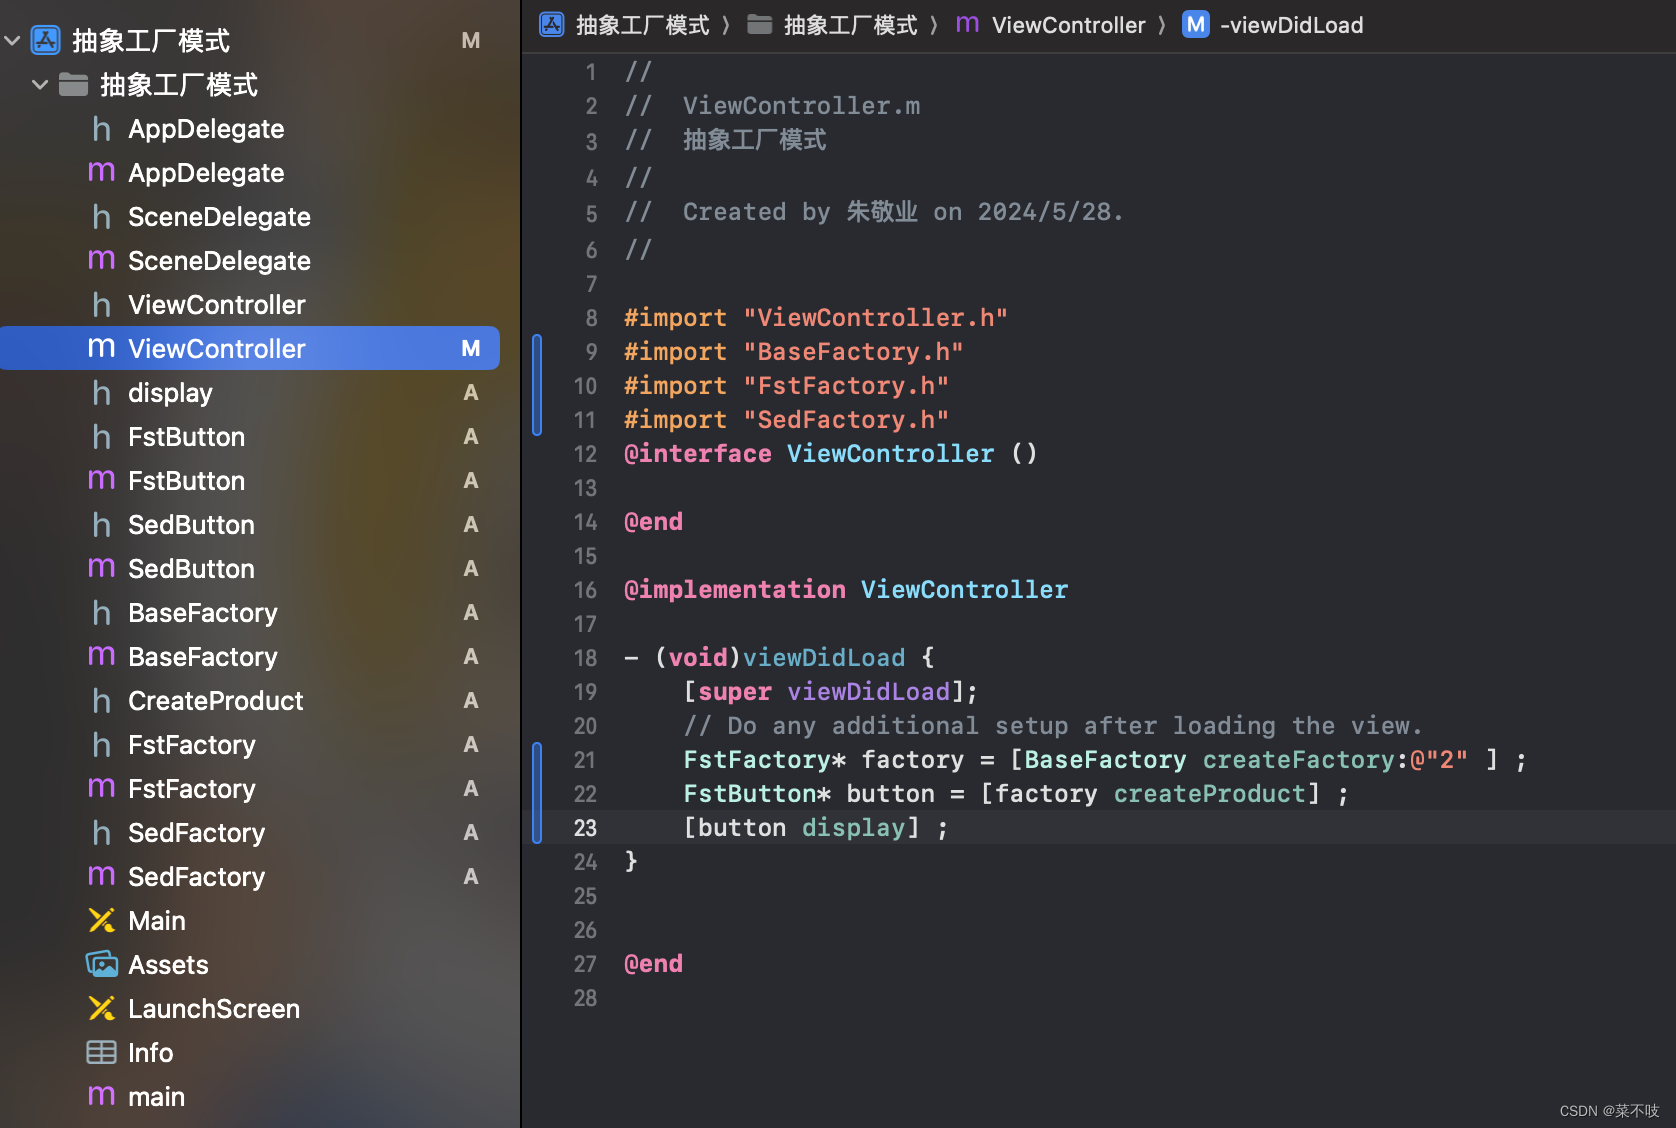
Task: Click "BaseFactory.h" import string on line 9
Action: tap(853, 352)
